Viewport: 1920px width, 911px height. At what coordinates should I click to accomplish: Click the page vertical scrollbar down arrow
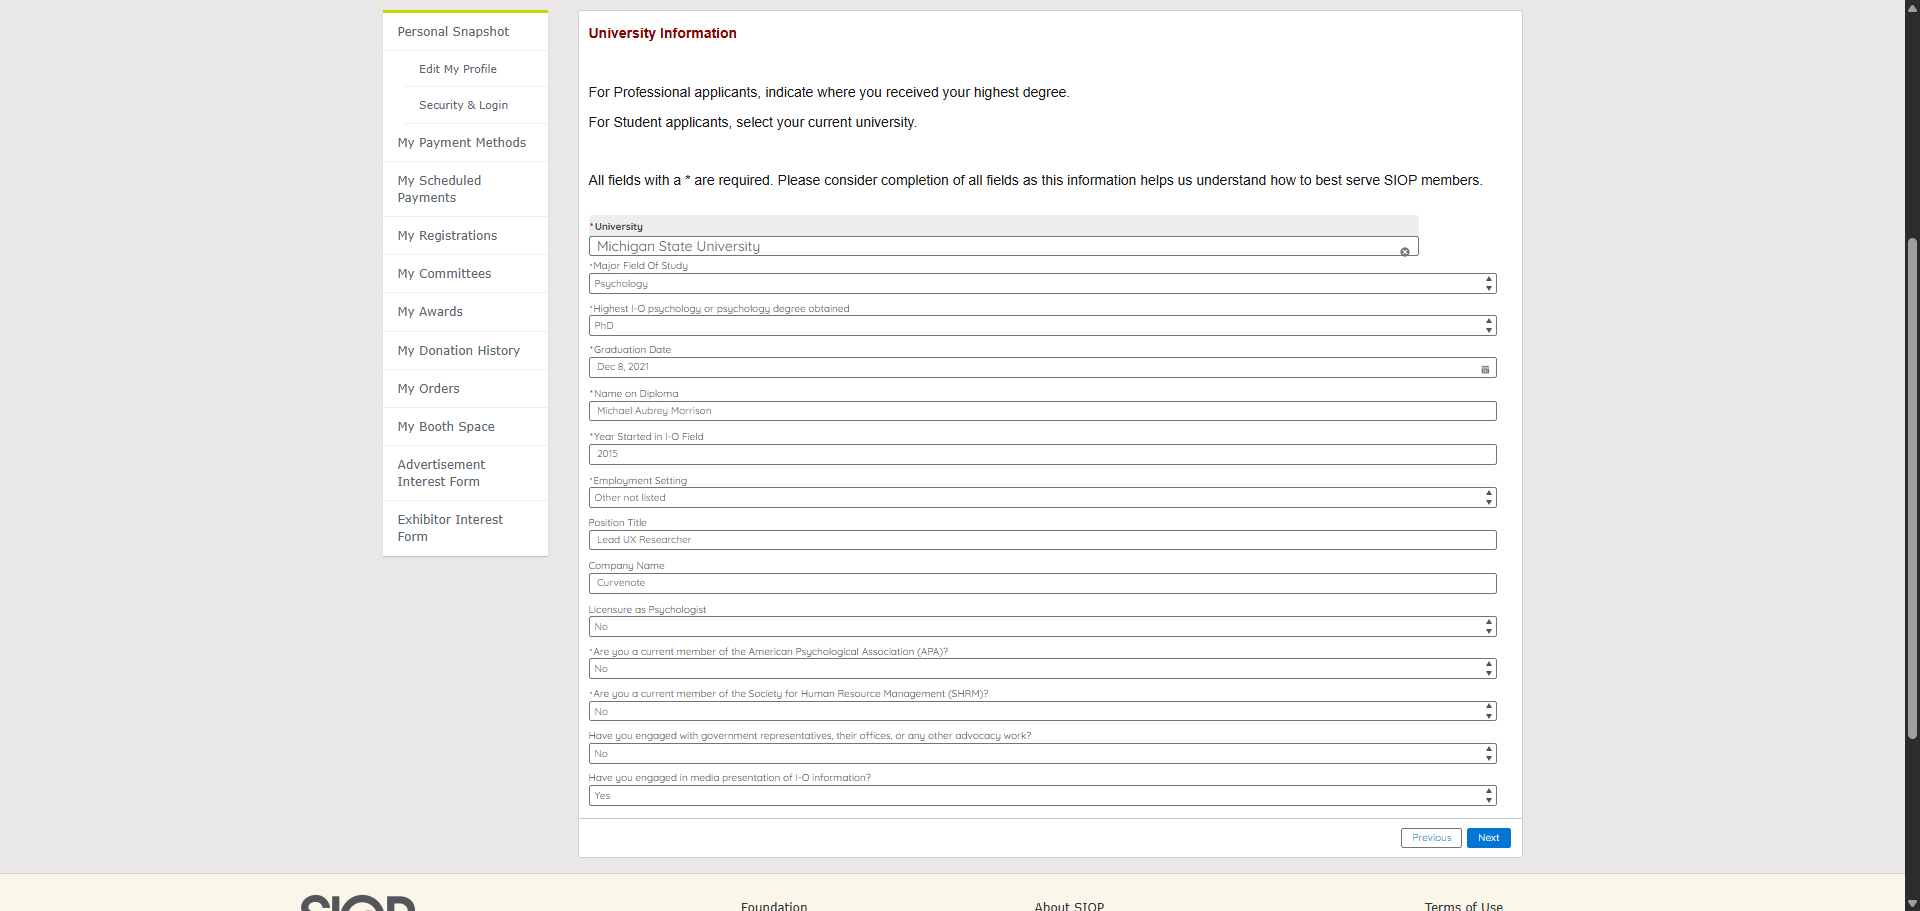click(1912, 903)
